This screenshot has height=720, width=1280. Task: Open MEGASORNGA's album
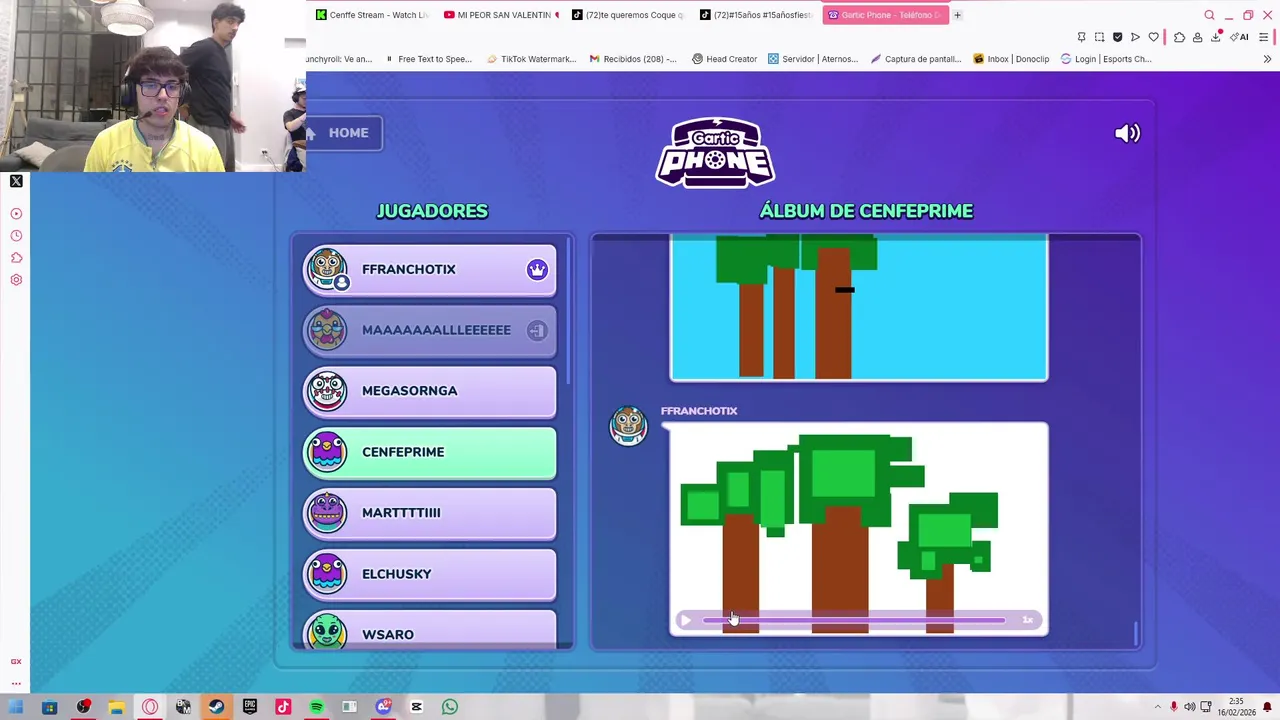click(x=430, y=392)
